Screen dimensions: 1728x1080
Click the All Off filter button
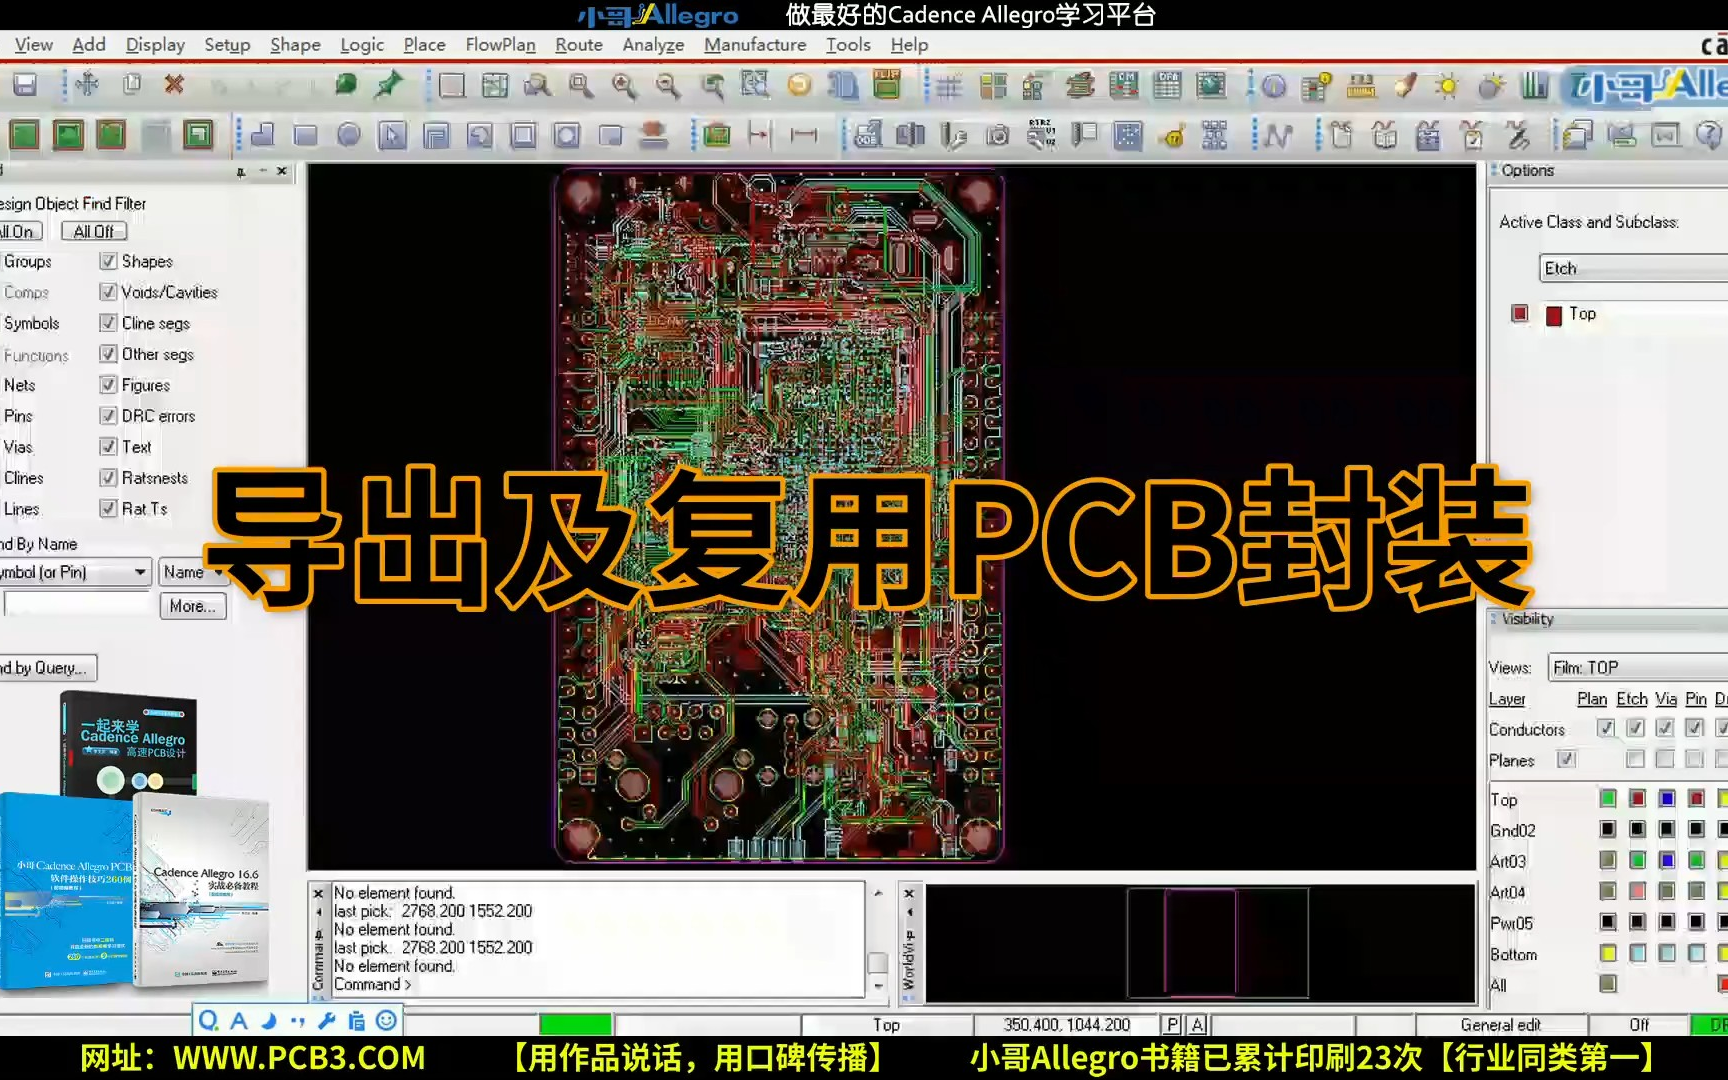click(93, 231)
